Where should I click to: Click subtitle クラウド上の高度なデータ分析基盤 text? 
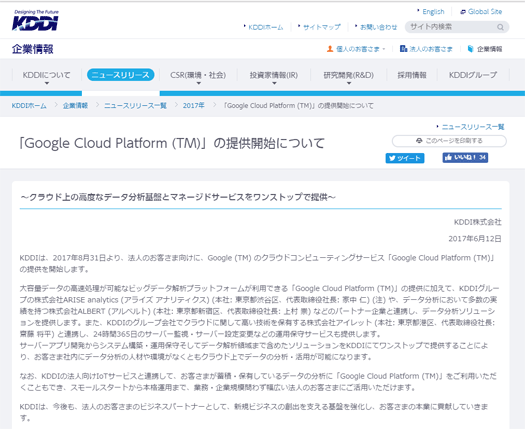click(x=178, y=197)
